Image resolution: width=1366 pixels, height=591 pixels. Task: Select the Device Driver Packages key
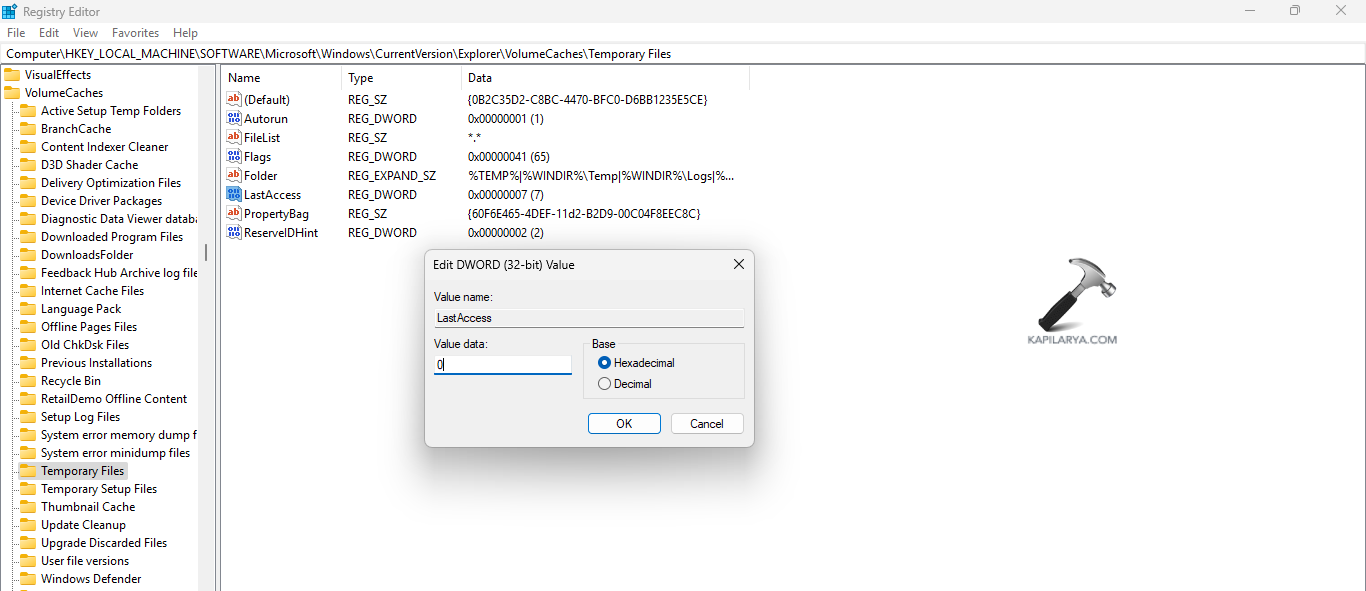pyautogui.click(x=101, y=201)
